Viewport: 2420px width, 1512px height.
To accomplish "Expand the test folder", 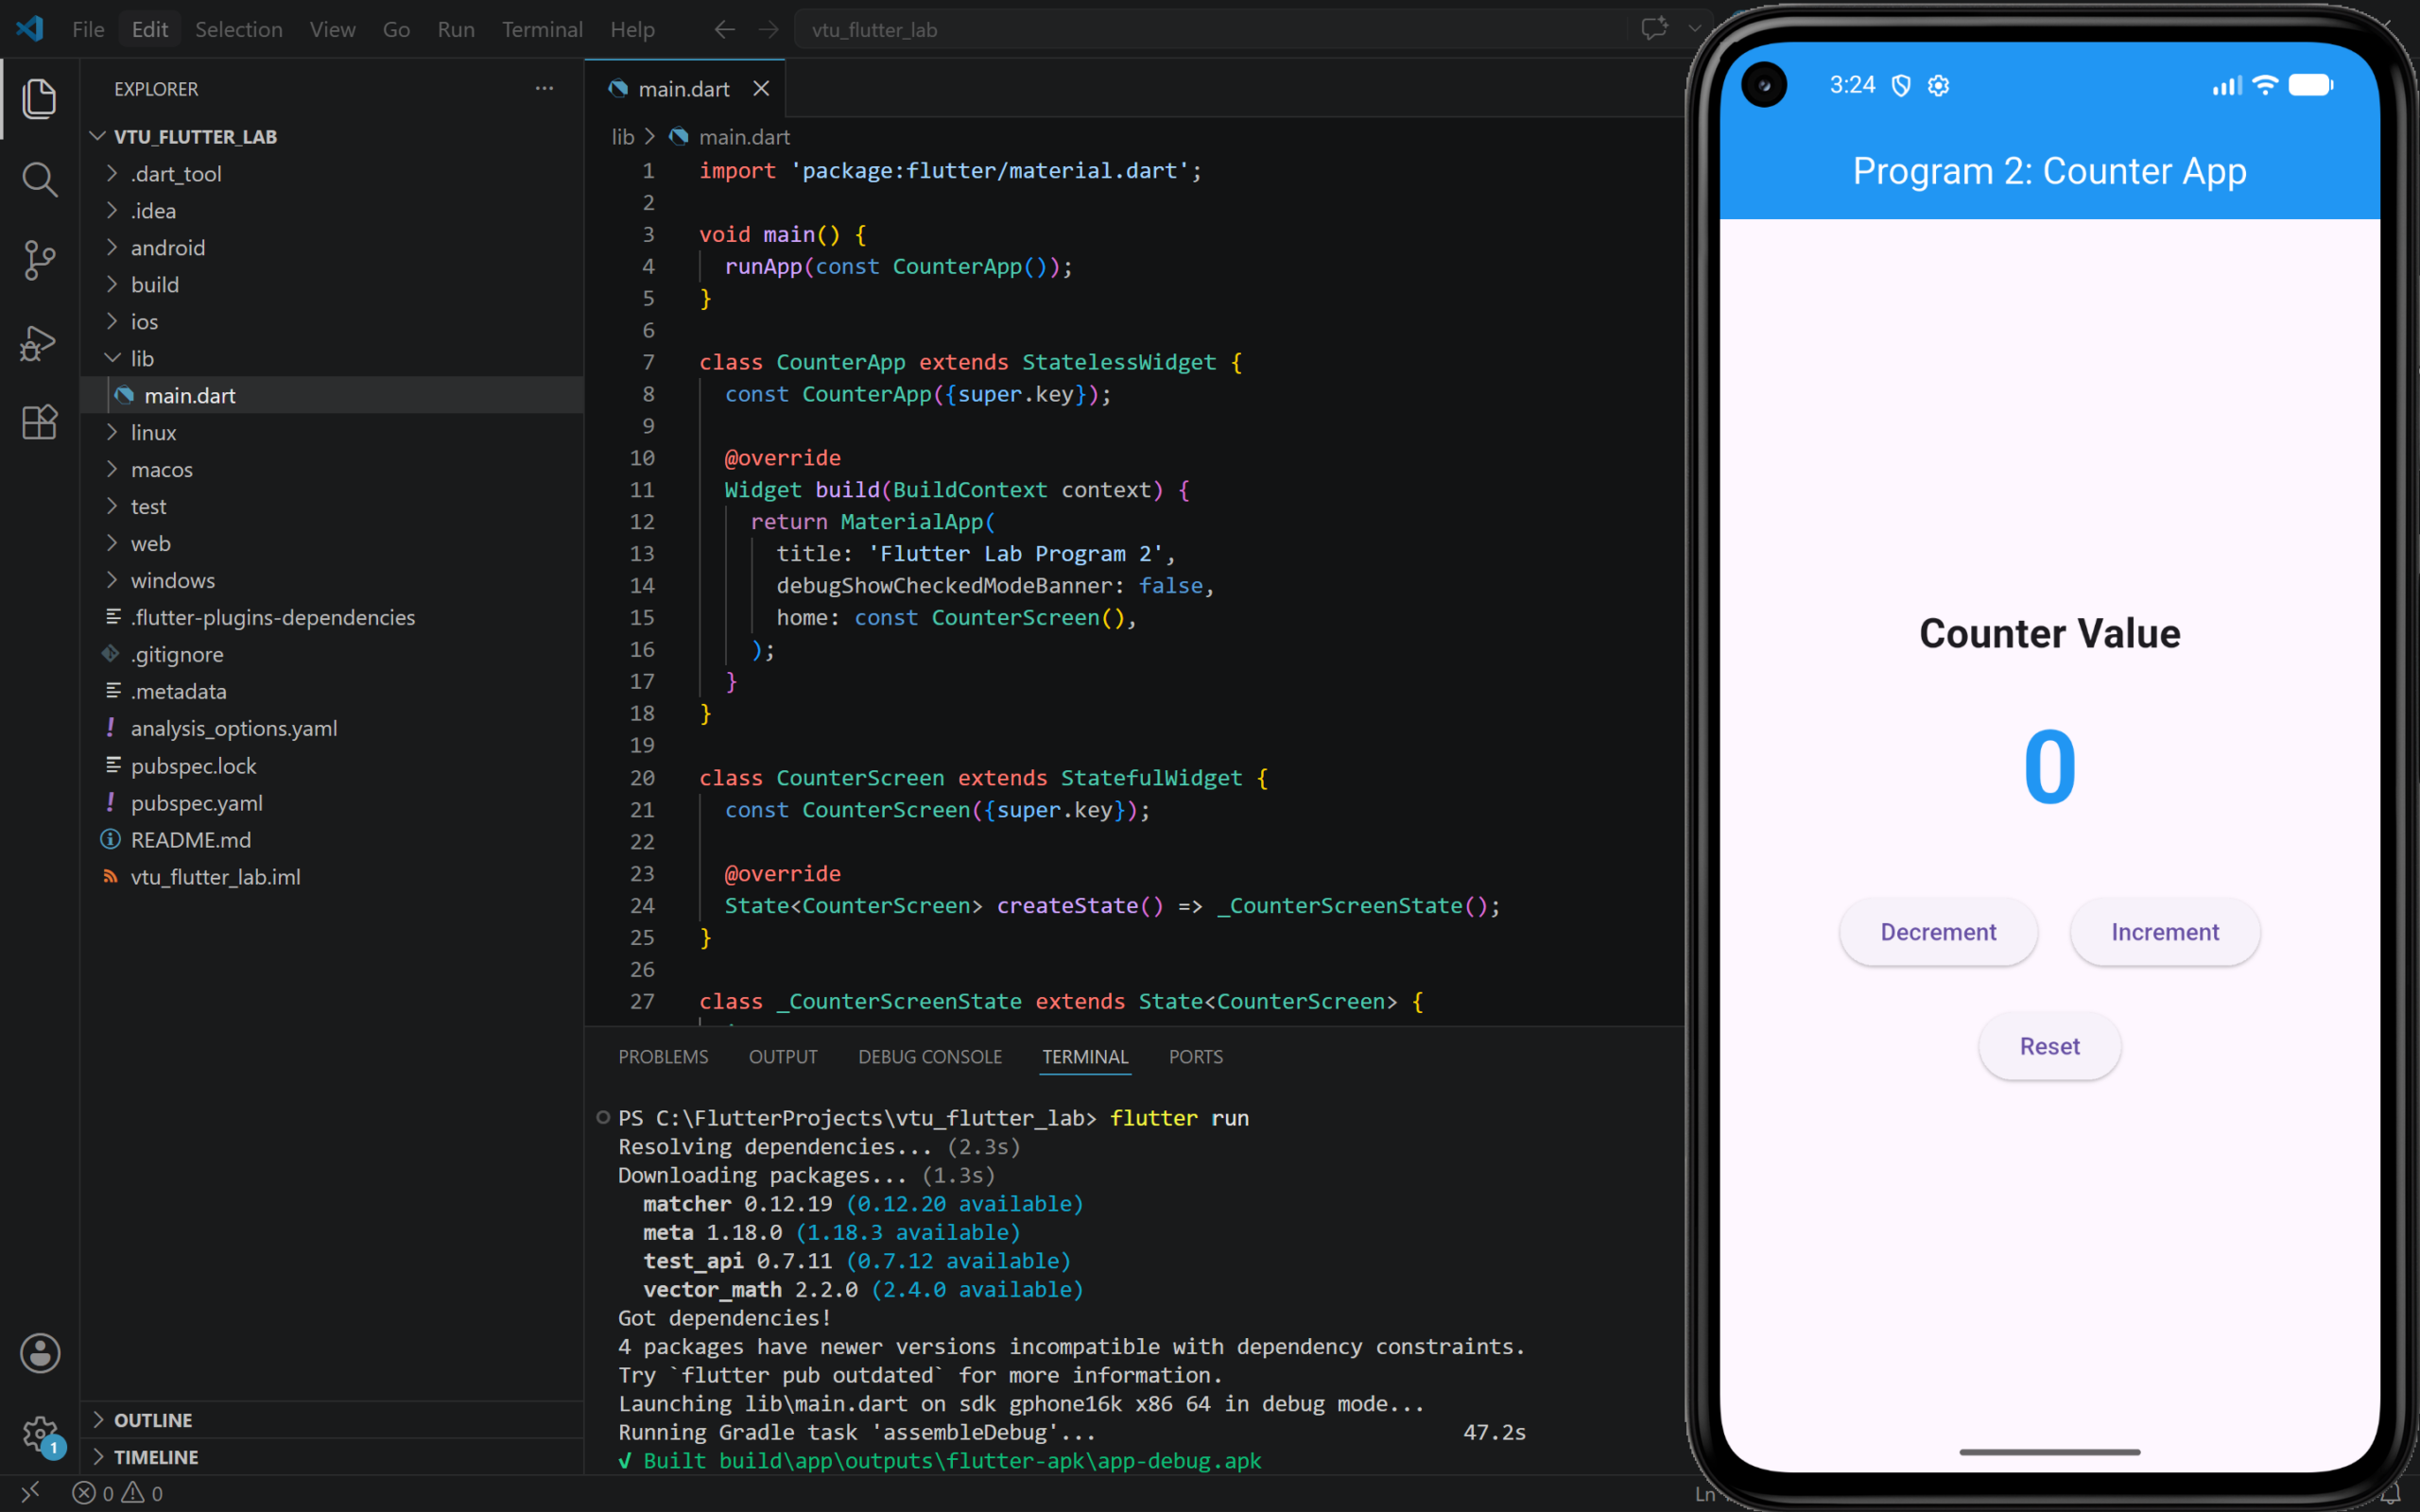I will [x=112, y=506].
